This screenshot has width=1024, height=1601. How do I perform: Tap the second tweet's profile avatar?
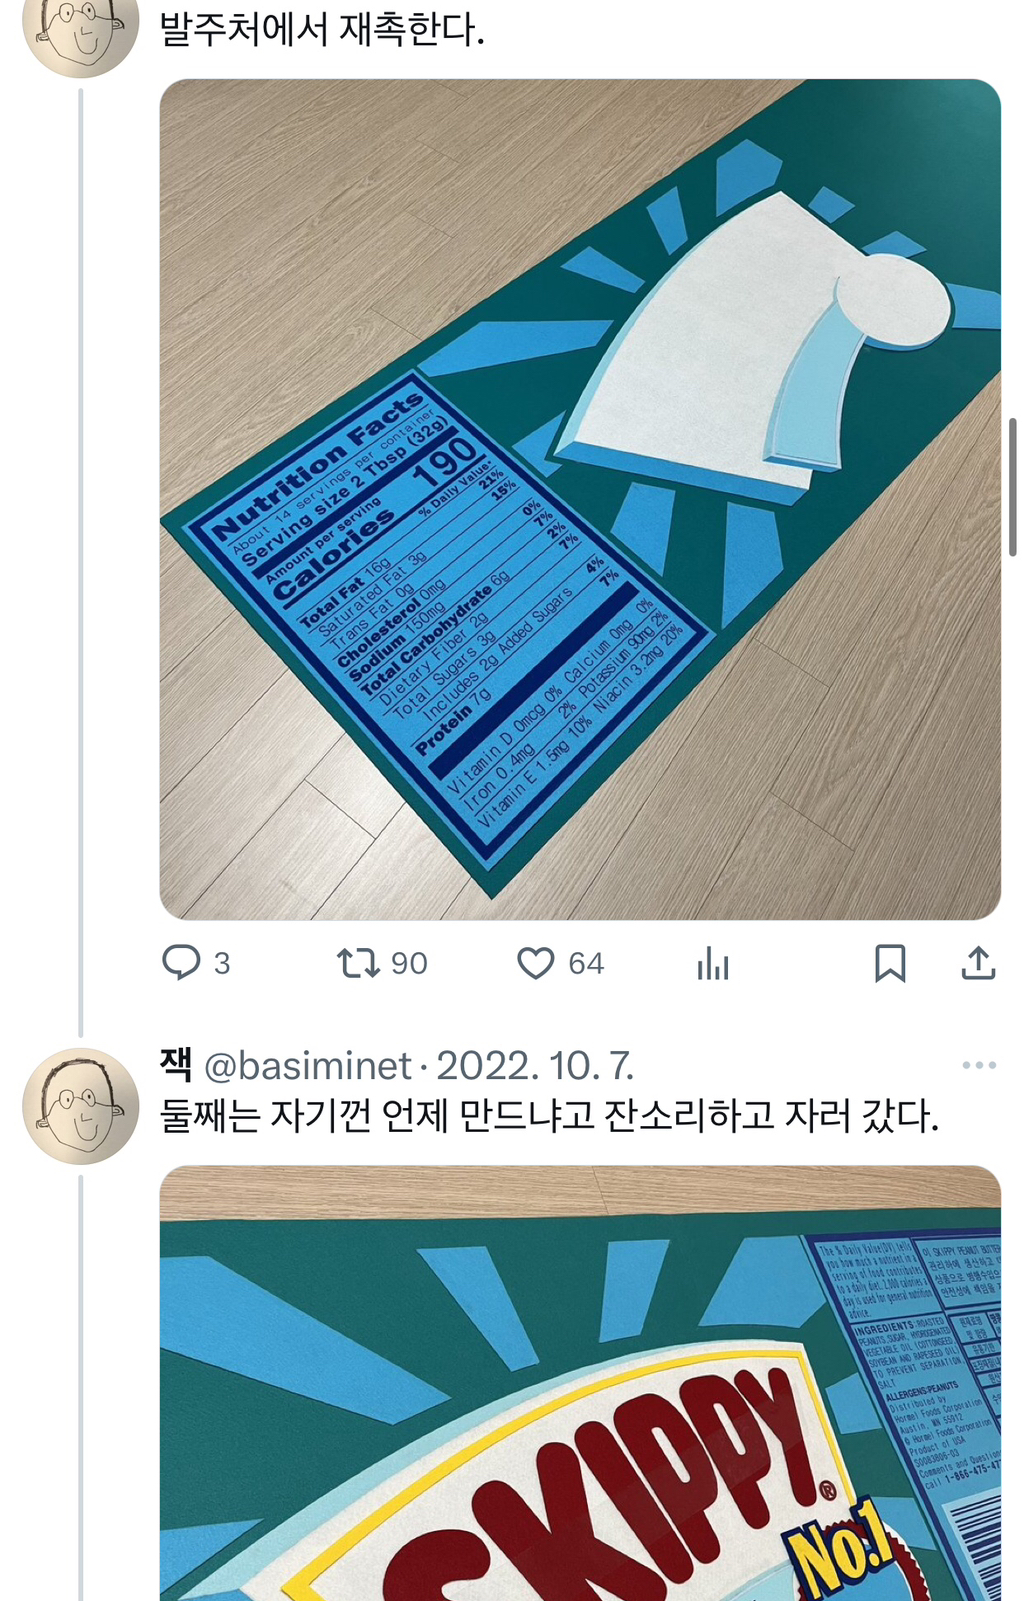coord(80,1106)
